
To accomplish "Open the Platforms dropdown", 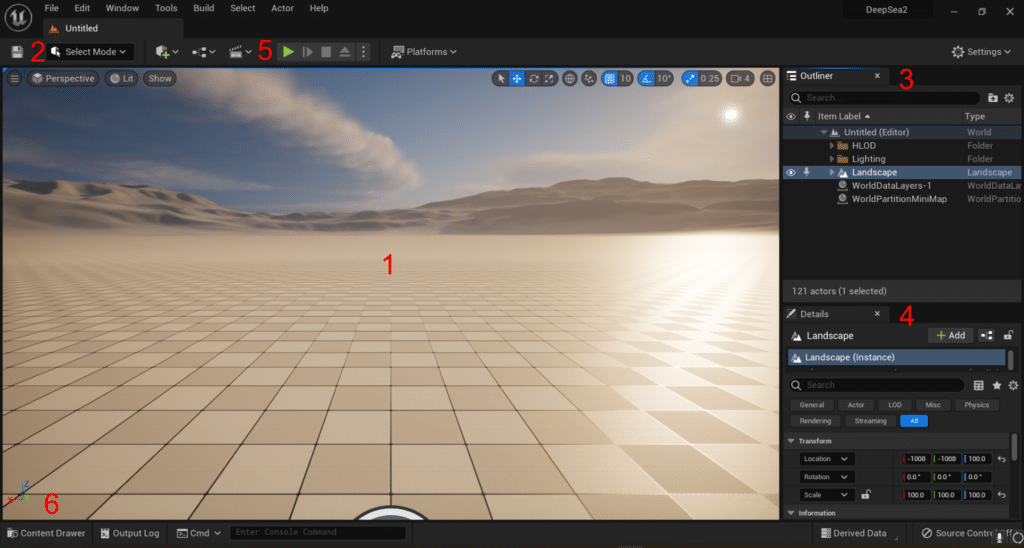I will (x=424, y=52).
